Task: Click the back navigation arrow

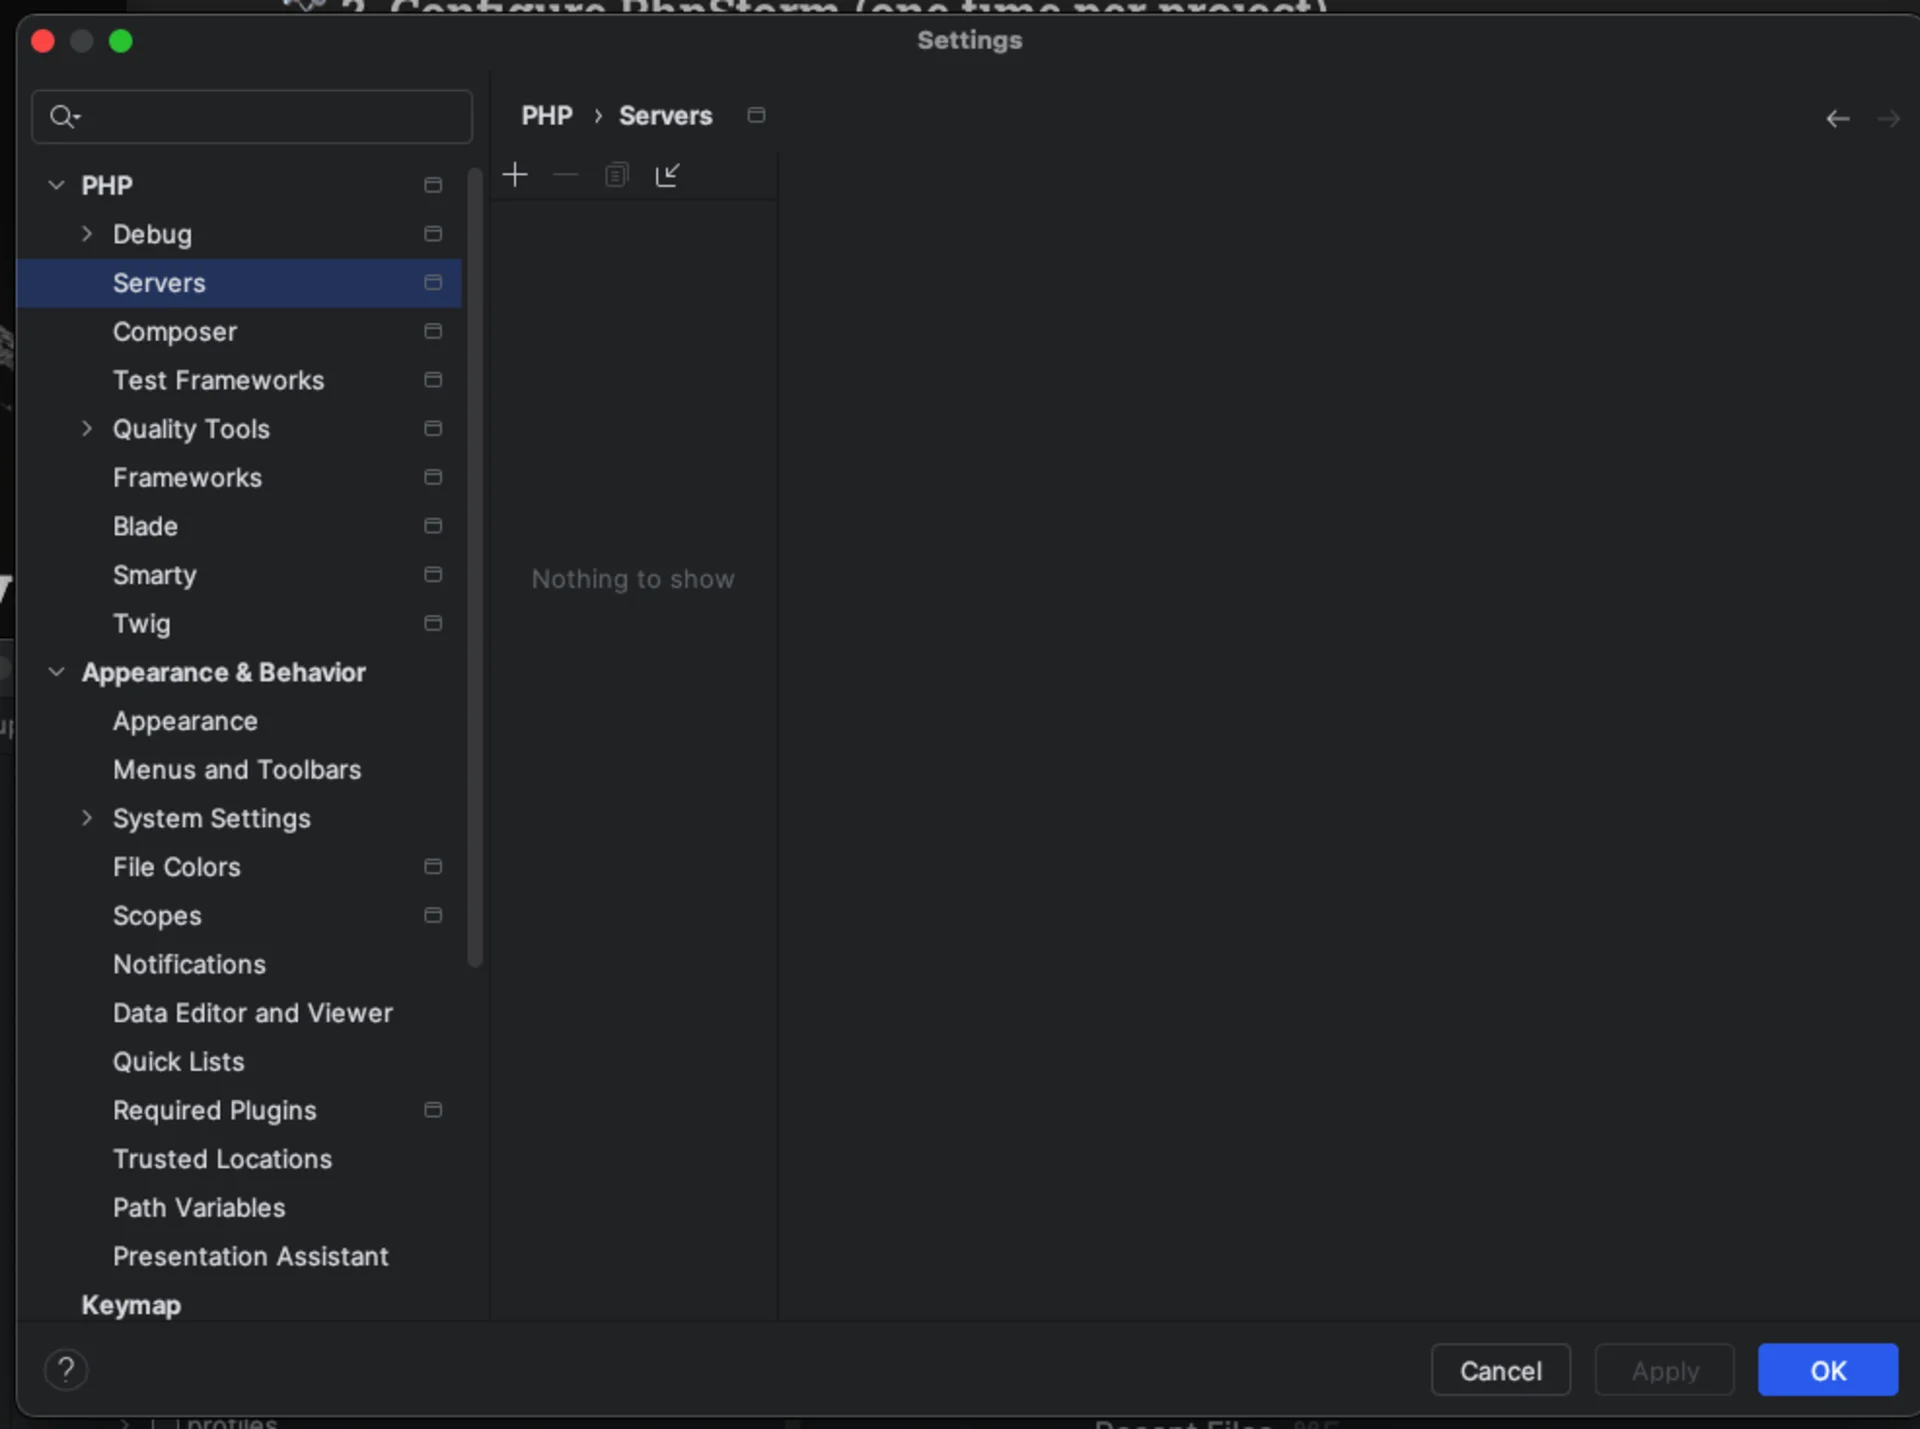Action: pos(1837,119)
